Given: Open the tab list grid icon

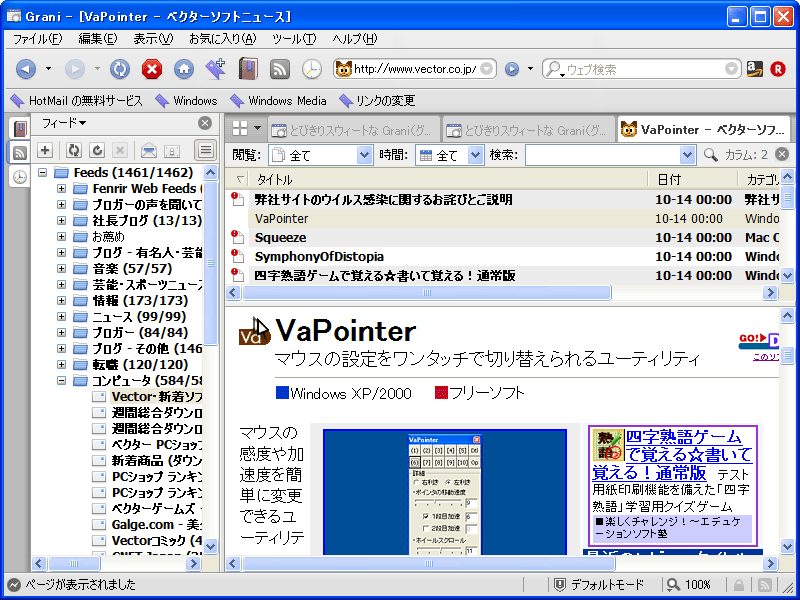Looking at the screenshot, I should pyautogui.click(x=240, y=129).
